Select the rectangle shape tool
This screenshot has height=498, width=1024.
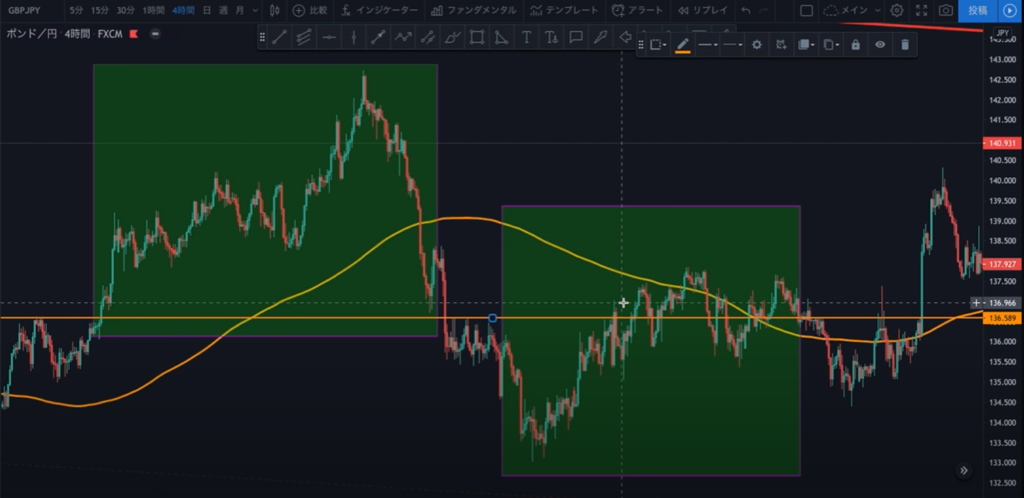[477, 38]
